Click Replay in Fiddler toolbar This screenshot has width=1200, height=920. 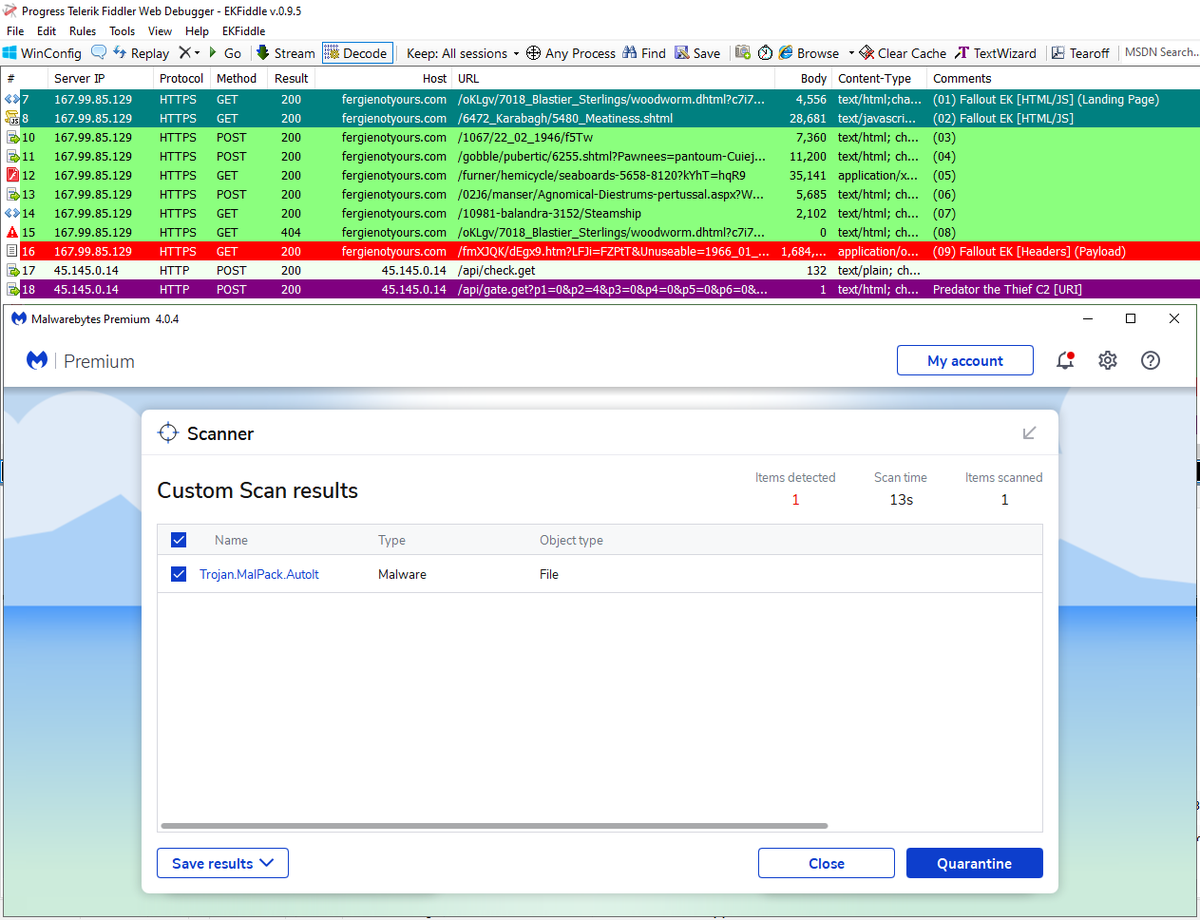(141, 53)
